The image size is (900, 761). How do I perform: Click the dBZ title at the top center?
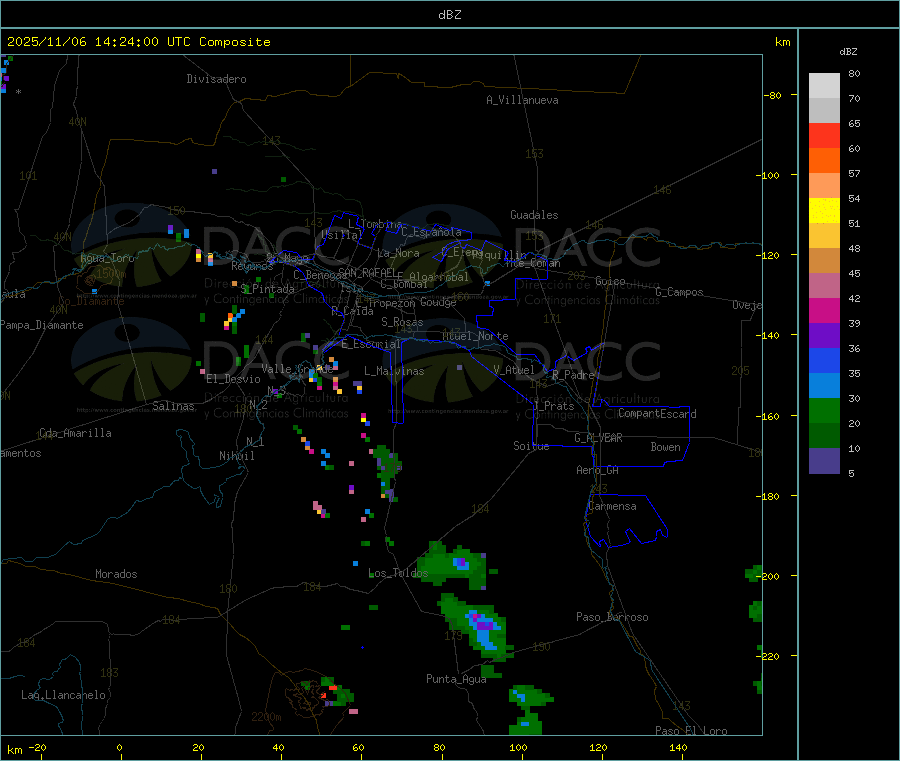[449, 15]
